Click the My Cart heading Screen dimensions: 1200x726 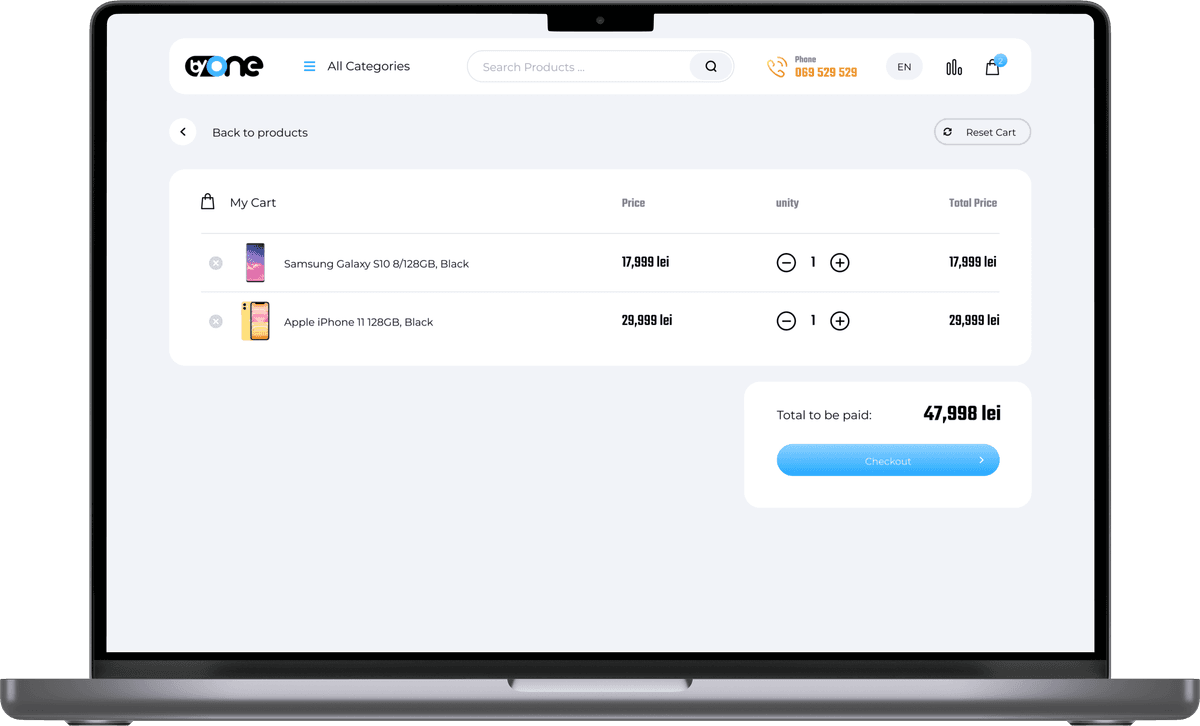click(x=253, y=203)
